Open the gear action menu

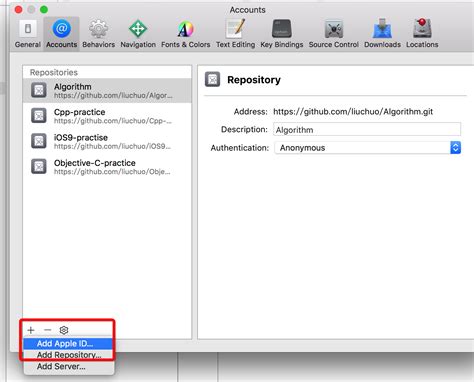click(x=64, y=330)
